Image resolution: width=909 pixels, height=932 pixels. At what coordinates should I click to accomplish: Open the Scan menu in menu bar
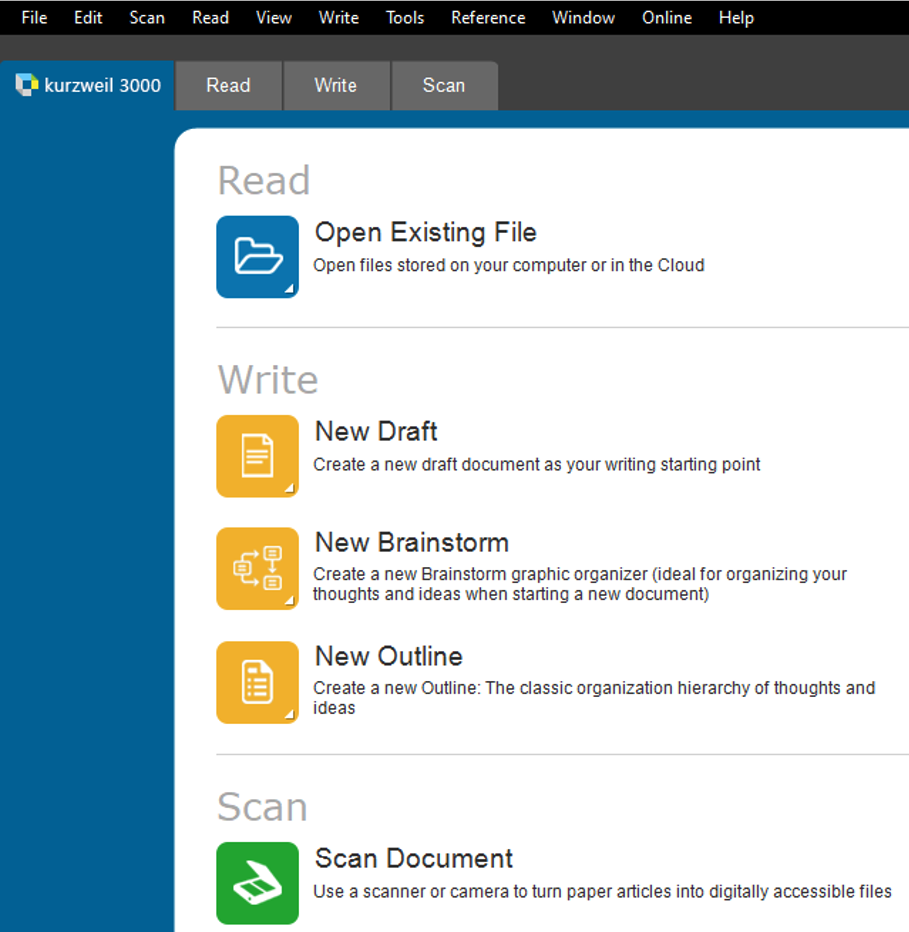coord(147,18)
